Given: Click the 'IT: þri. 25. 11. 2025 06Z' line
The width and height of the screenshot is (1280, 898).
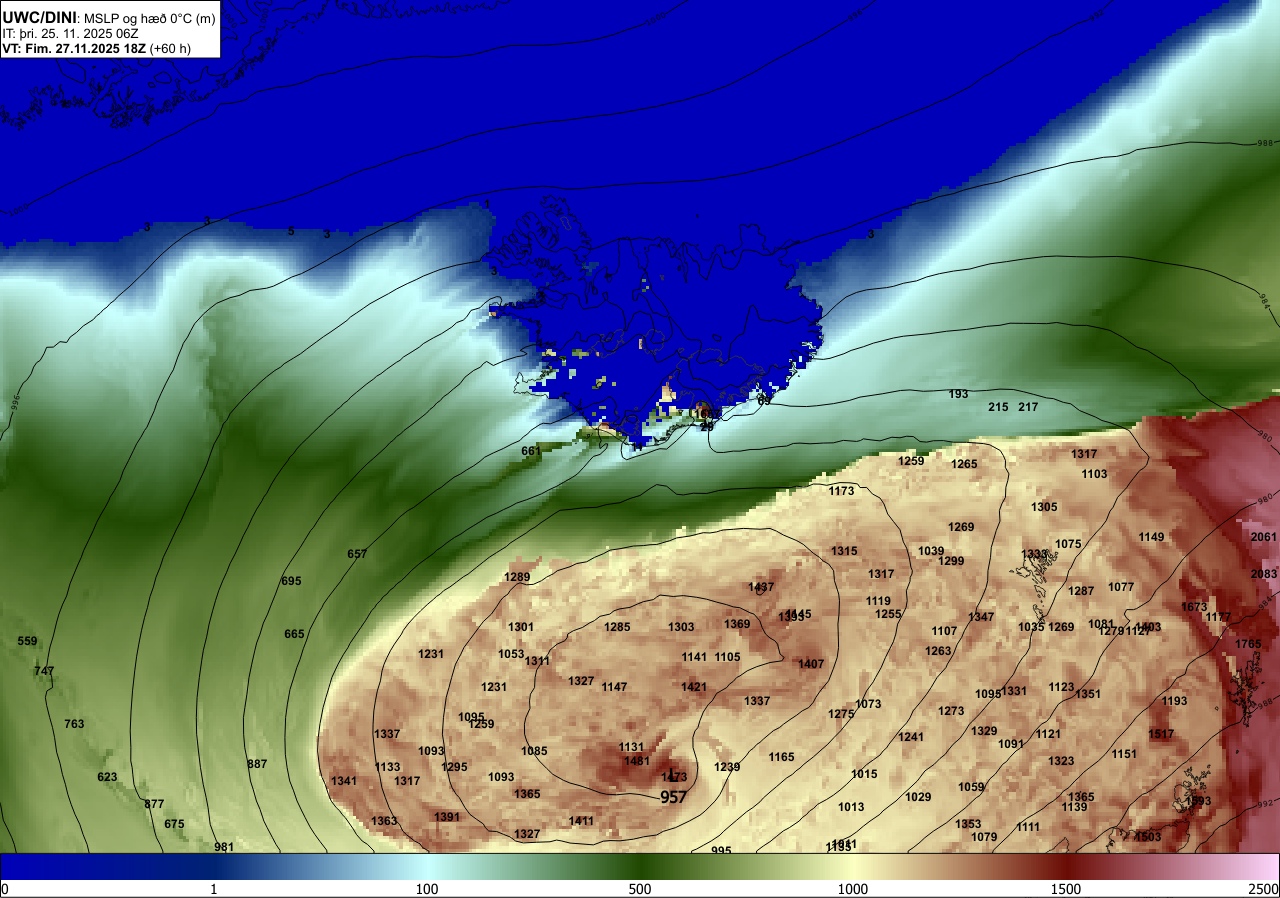Looking at the screenshot, I should [x=70, y=33].
